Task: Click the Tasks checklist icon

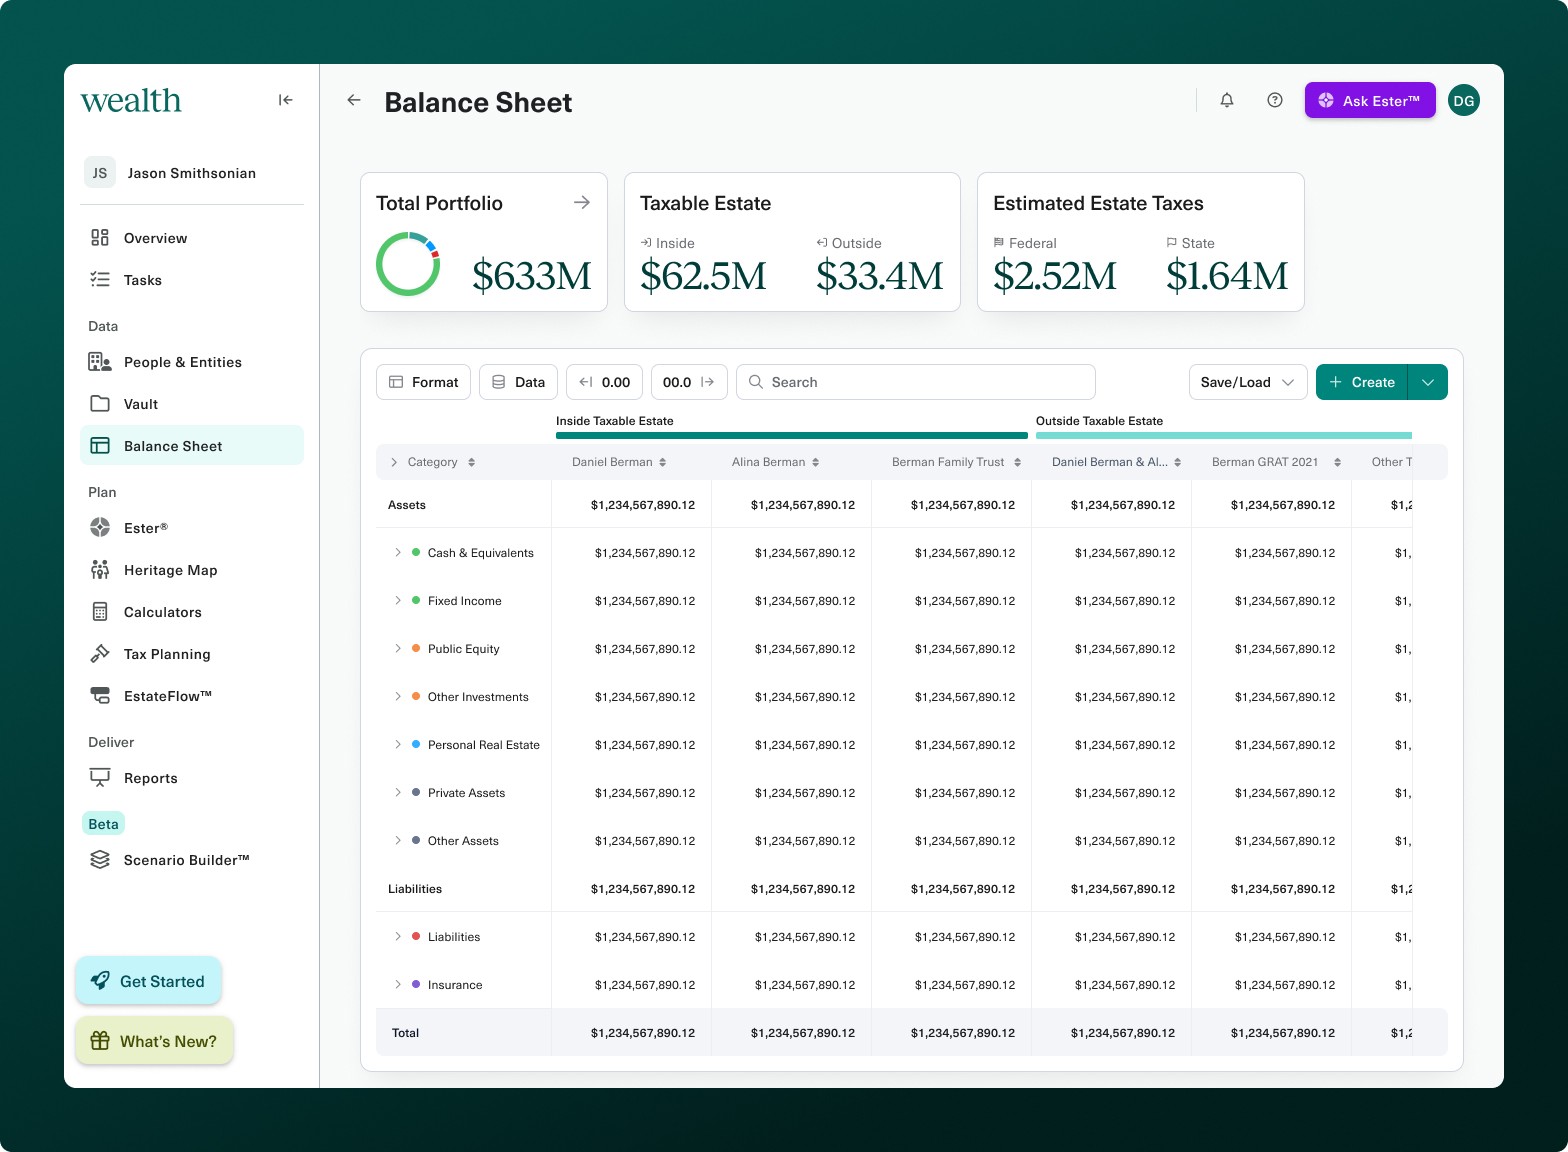Action: (100, 280)
